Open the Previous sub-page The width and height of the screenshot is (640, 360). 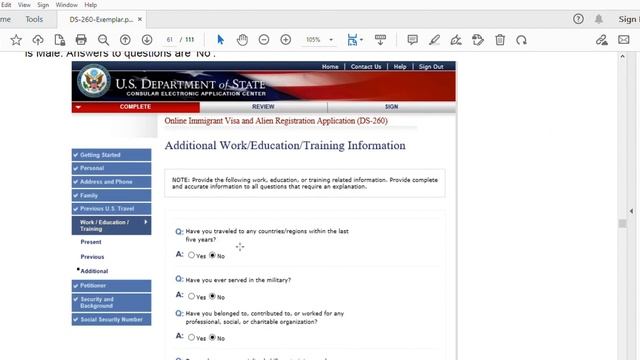92,257
